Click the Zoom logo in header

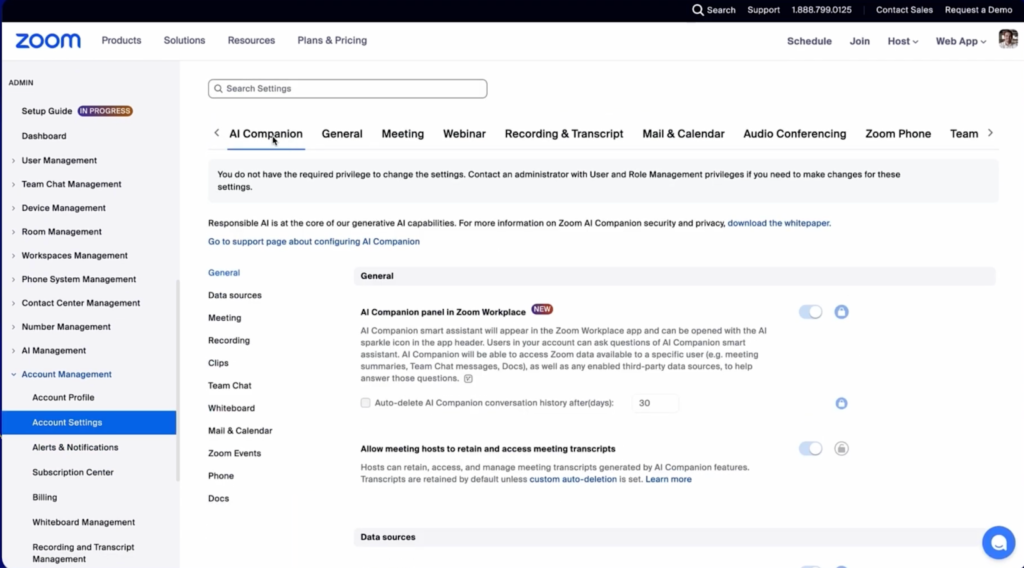[x=48, y=41]
